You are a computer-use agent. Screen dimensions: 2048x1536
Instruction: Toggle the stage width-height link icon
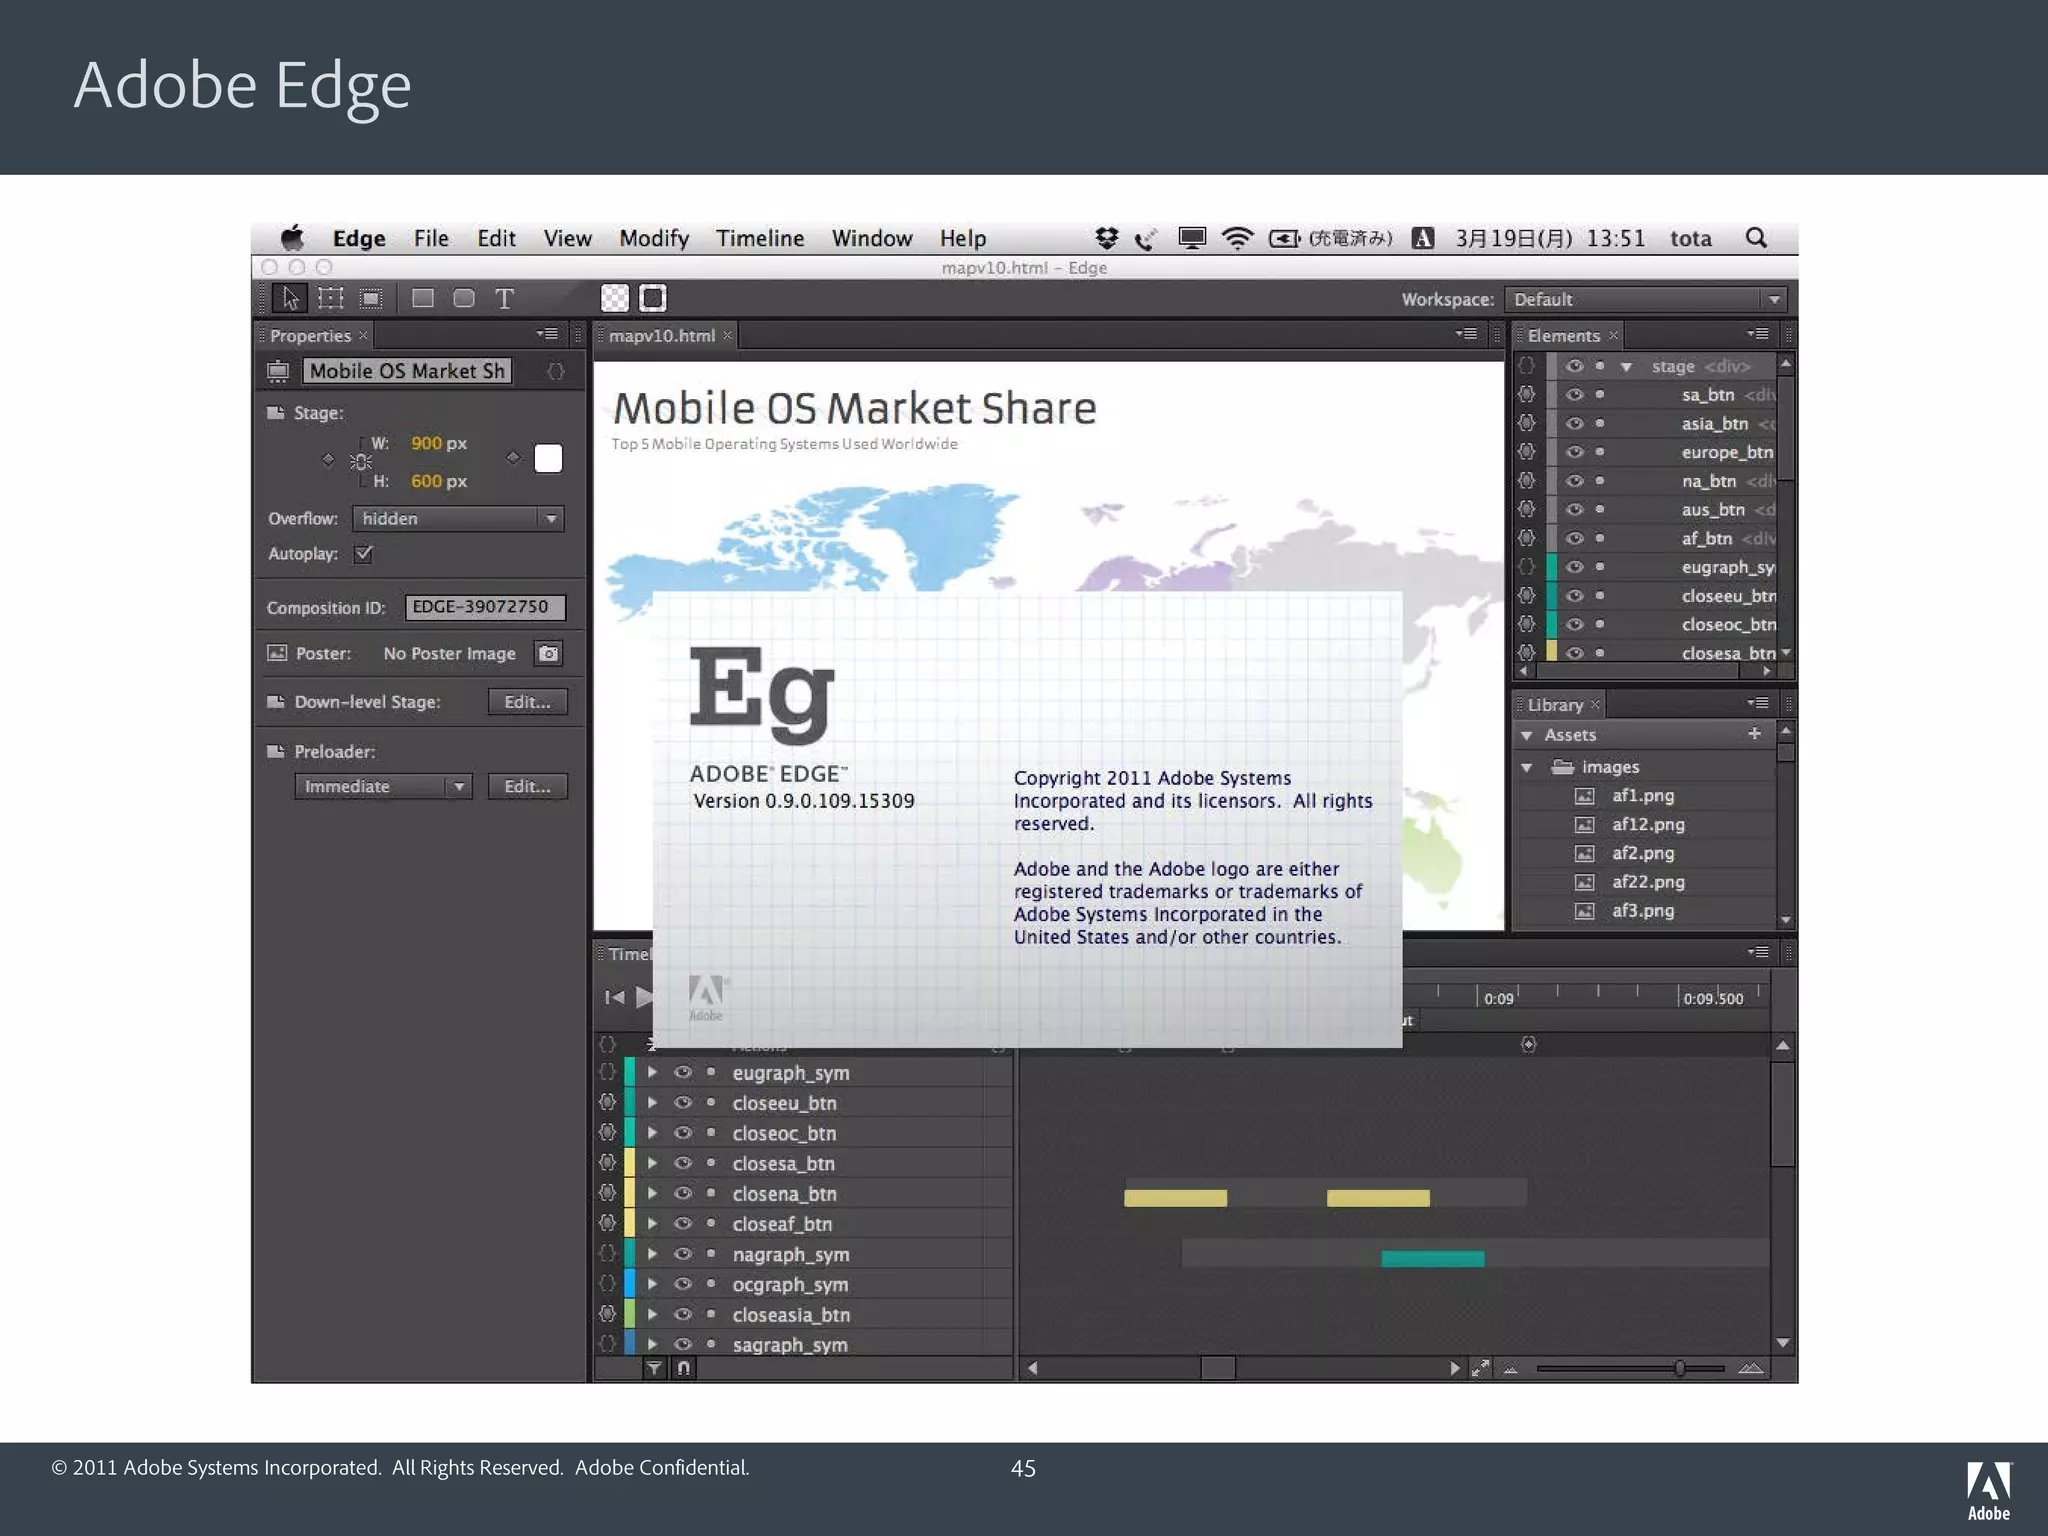pos(361,461)
